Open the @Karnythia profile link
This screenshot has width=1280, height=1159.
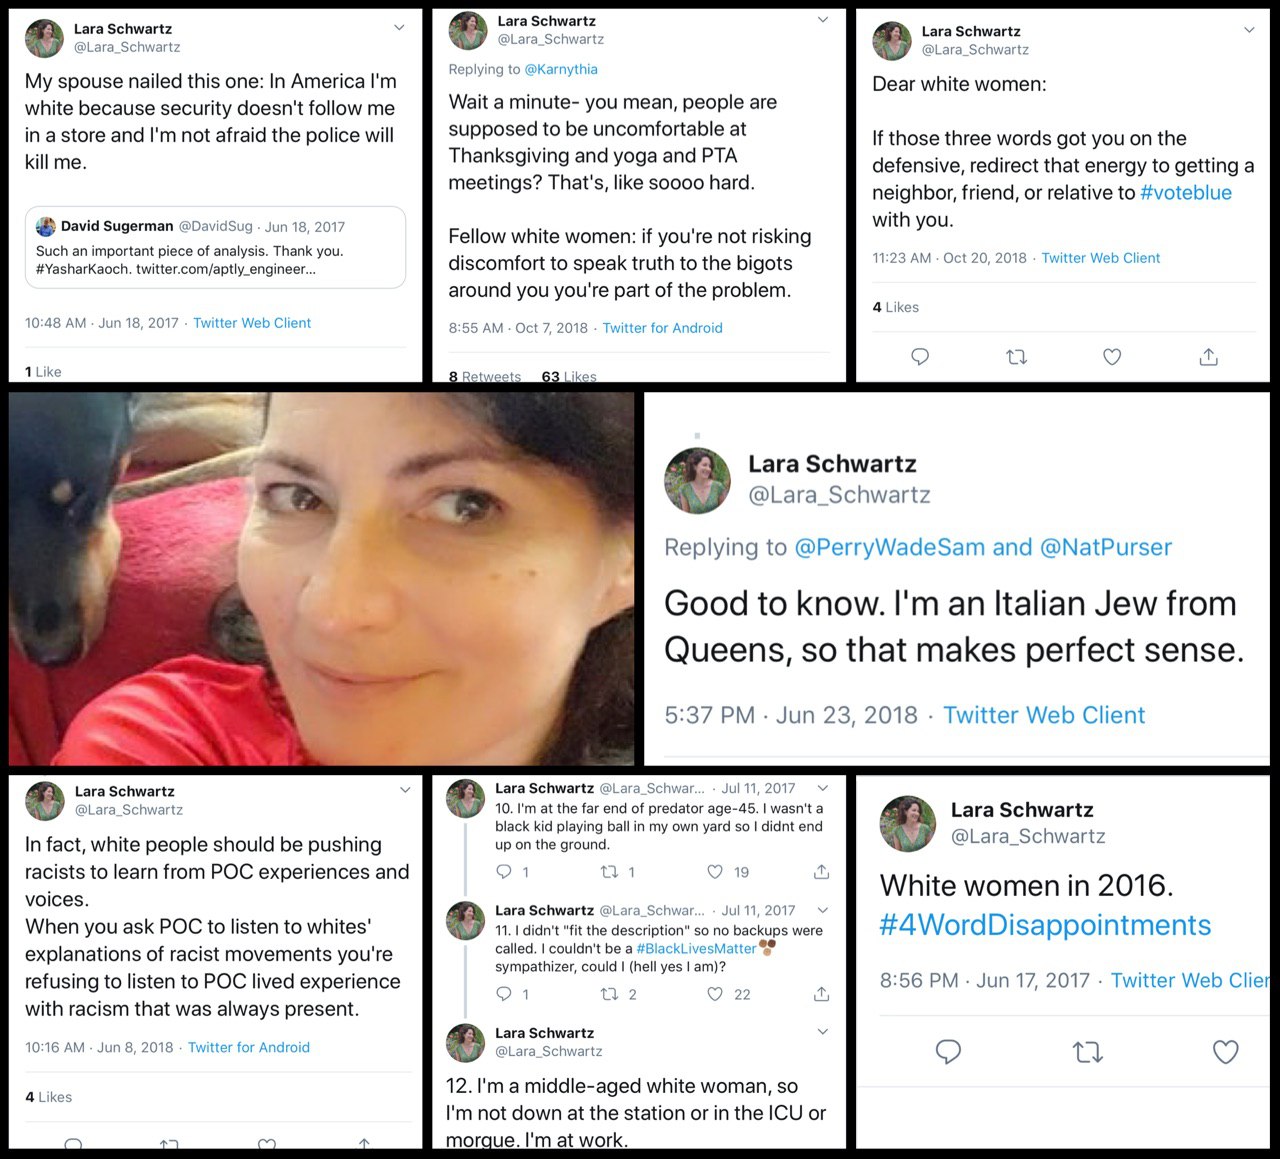[x=561, y=69]
